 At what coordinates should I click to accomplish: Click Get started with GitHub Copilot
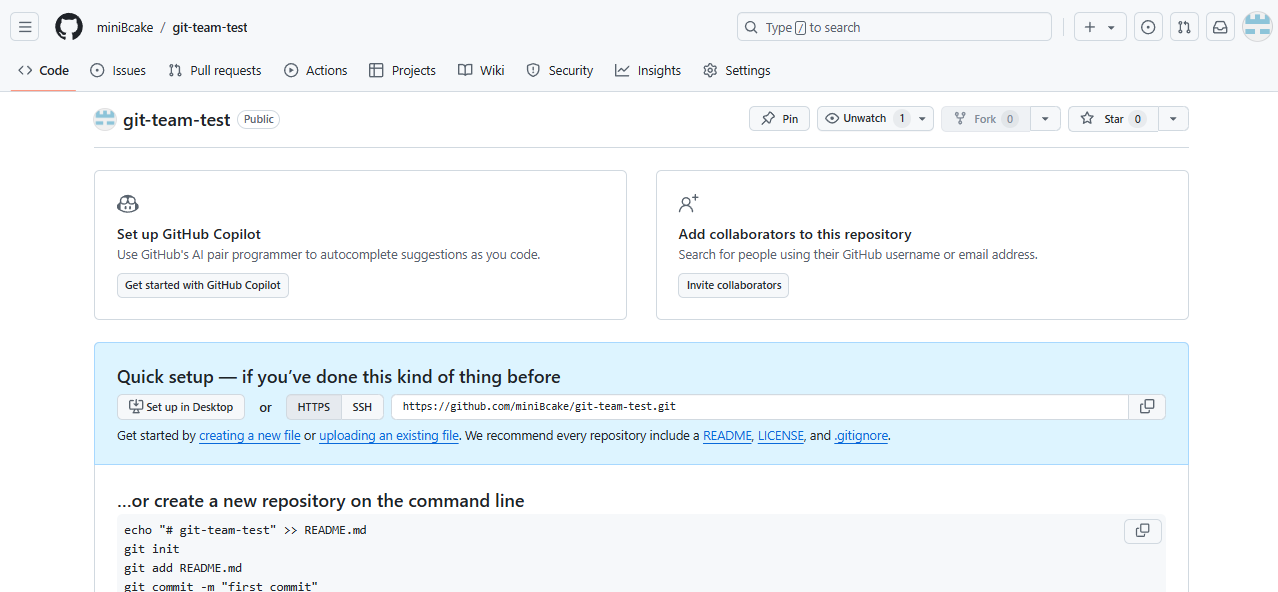click(203, 285)
